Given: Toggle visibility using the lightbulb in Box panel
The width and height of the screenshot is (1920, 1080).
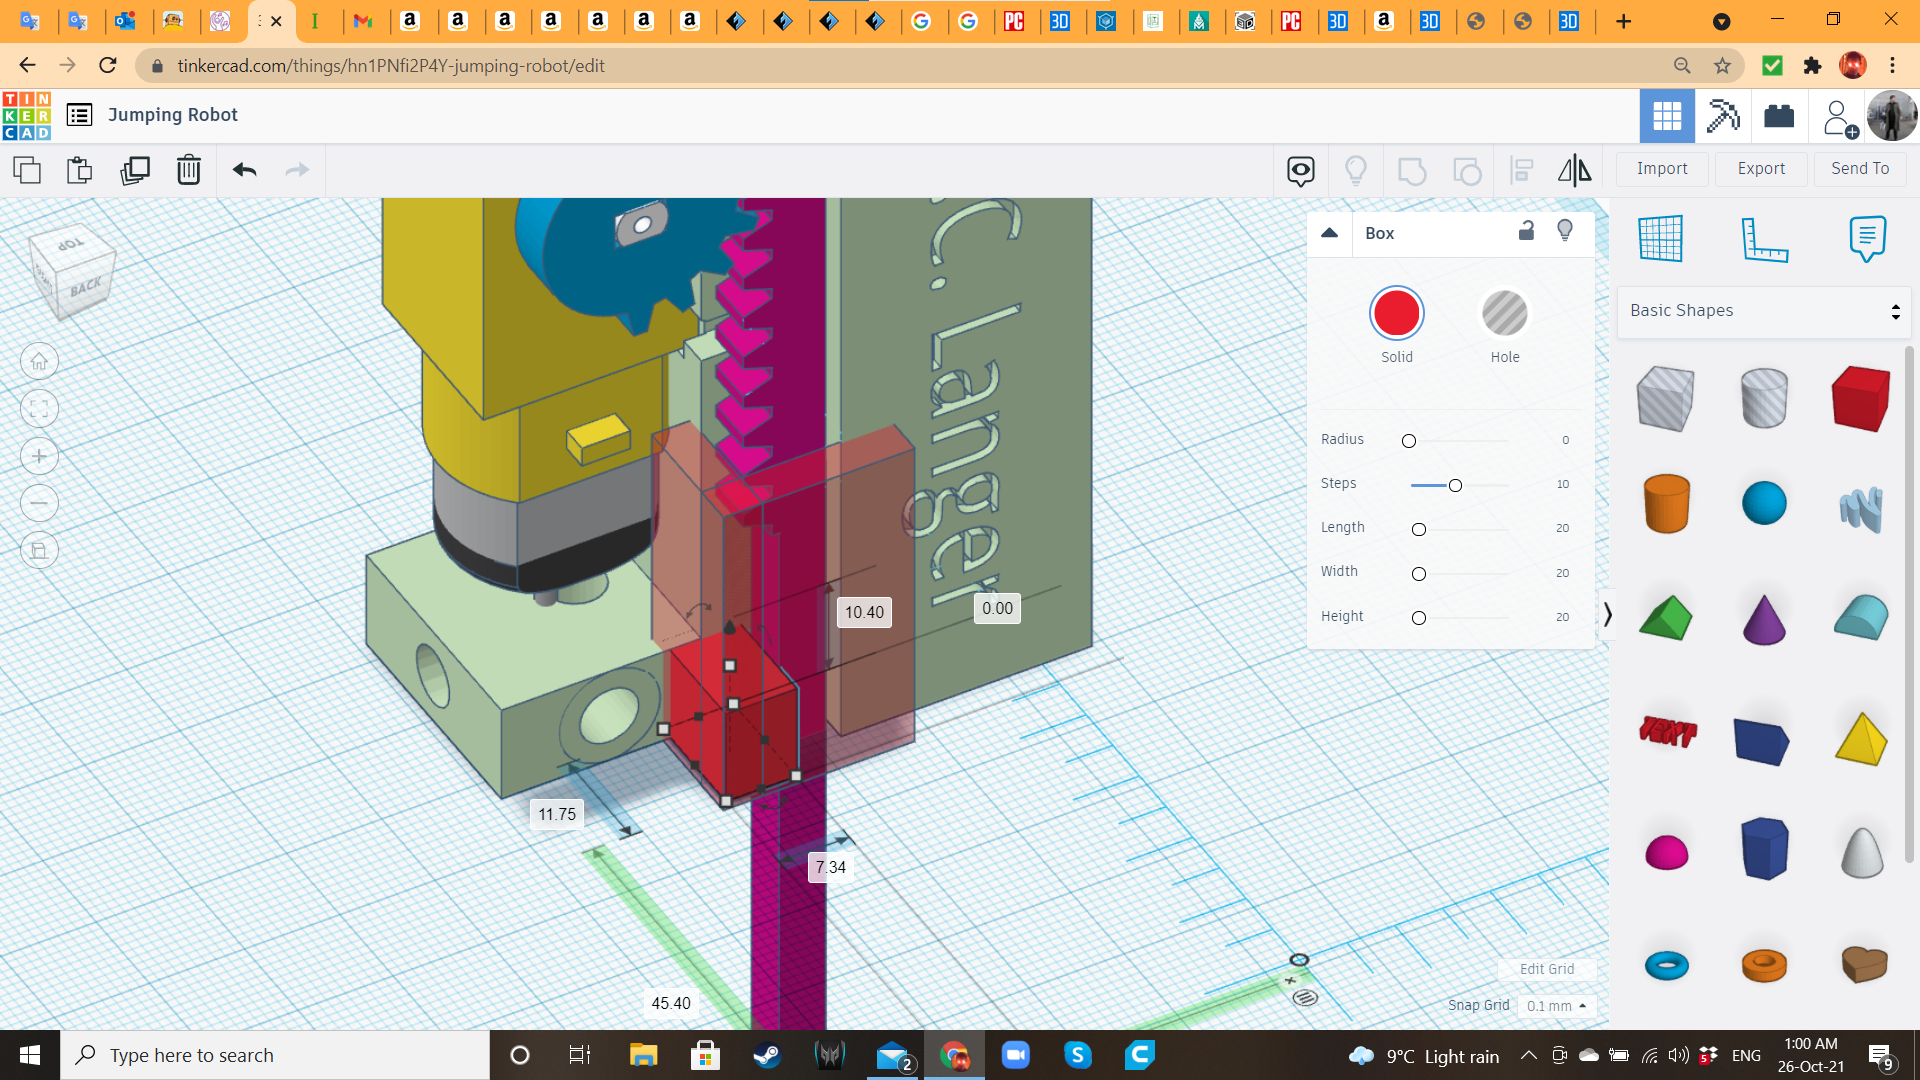Looking at the screenshot, I should coord(1565,232).
